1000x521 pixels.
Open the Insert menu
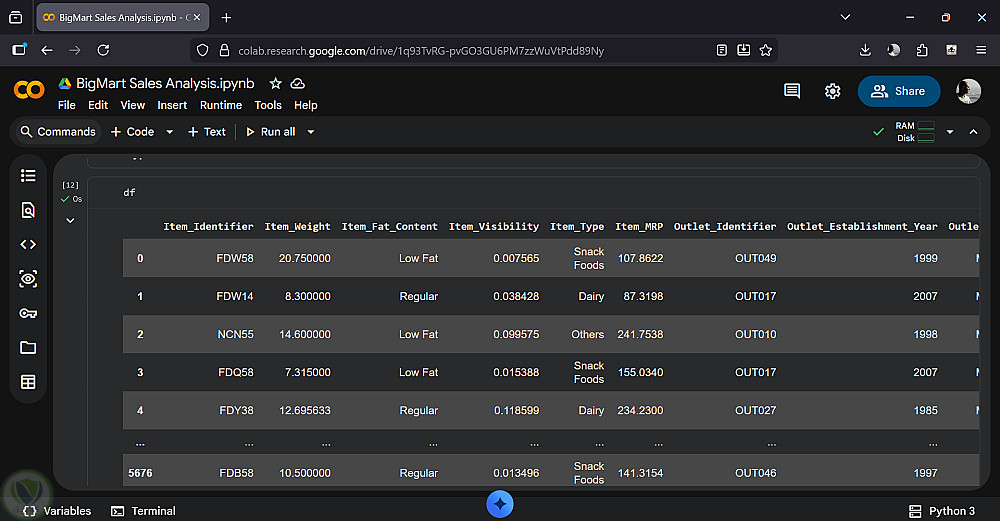pyautogui.click(x=172, y=105)
